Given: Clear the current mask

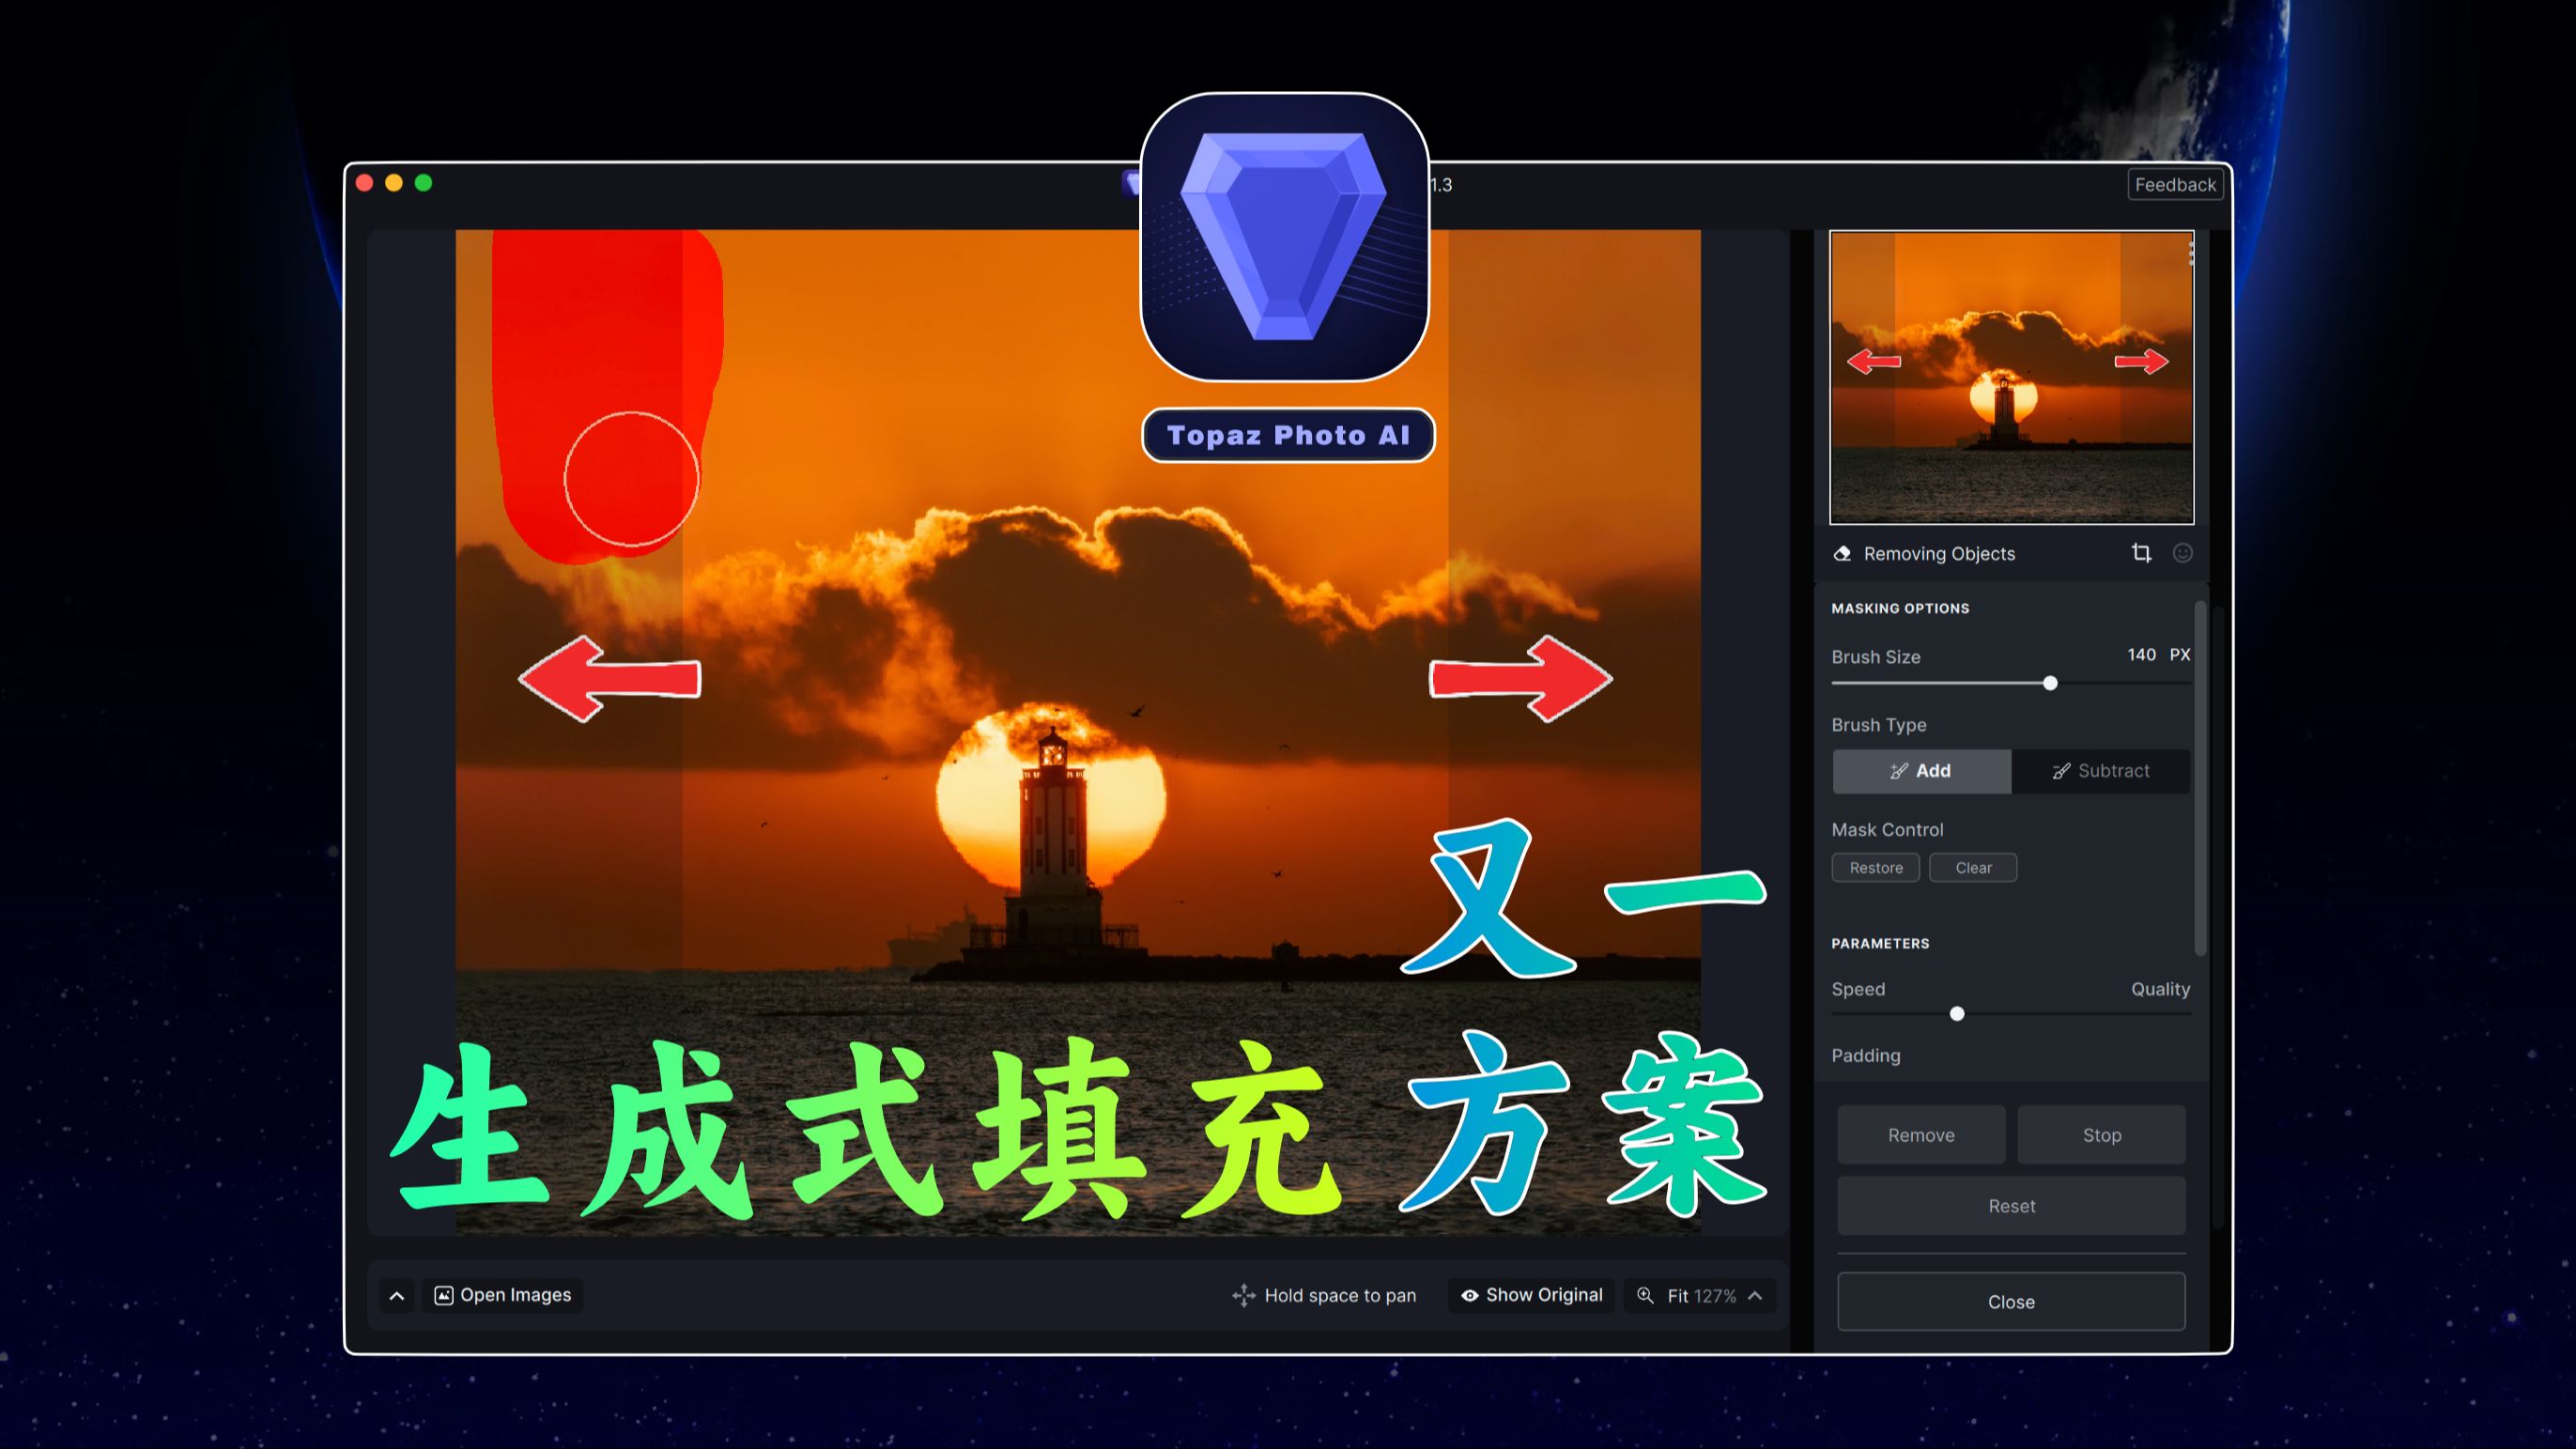Looking at the screenshot, I should point(1972,867).
